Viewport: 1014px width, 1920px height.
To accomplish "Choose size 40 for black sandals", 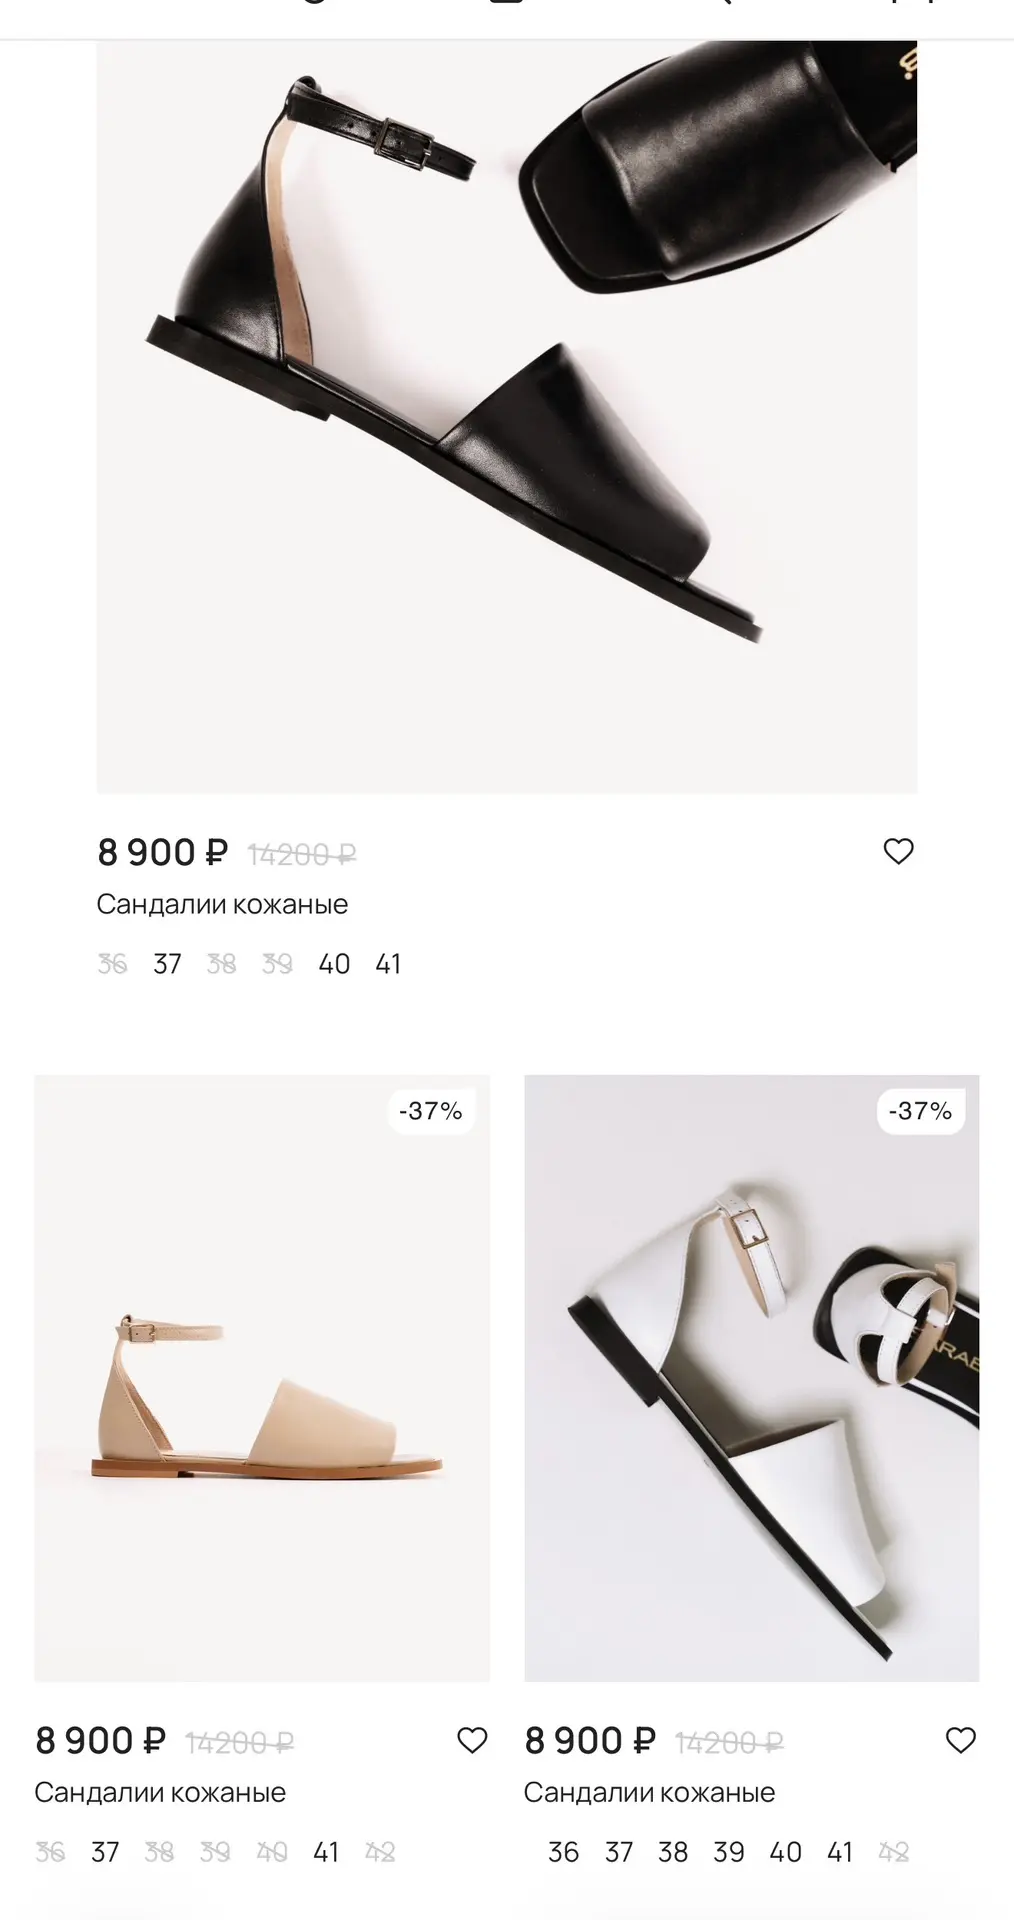I will click(334, 964).
